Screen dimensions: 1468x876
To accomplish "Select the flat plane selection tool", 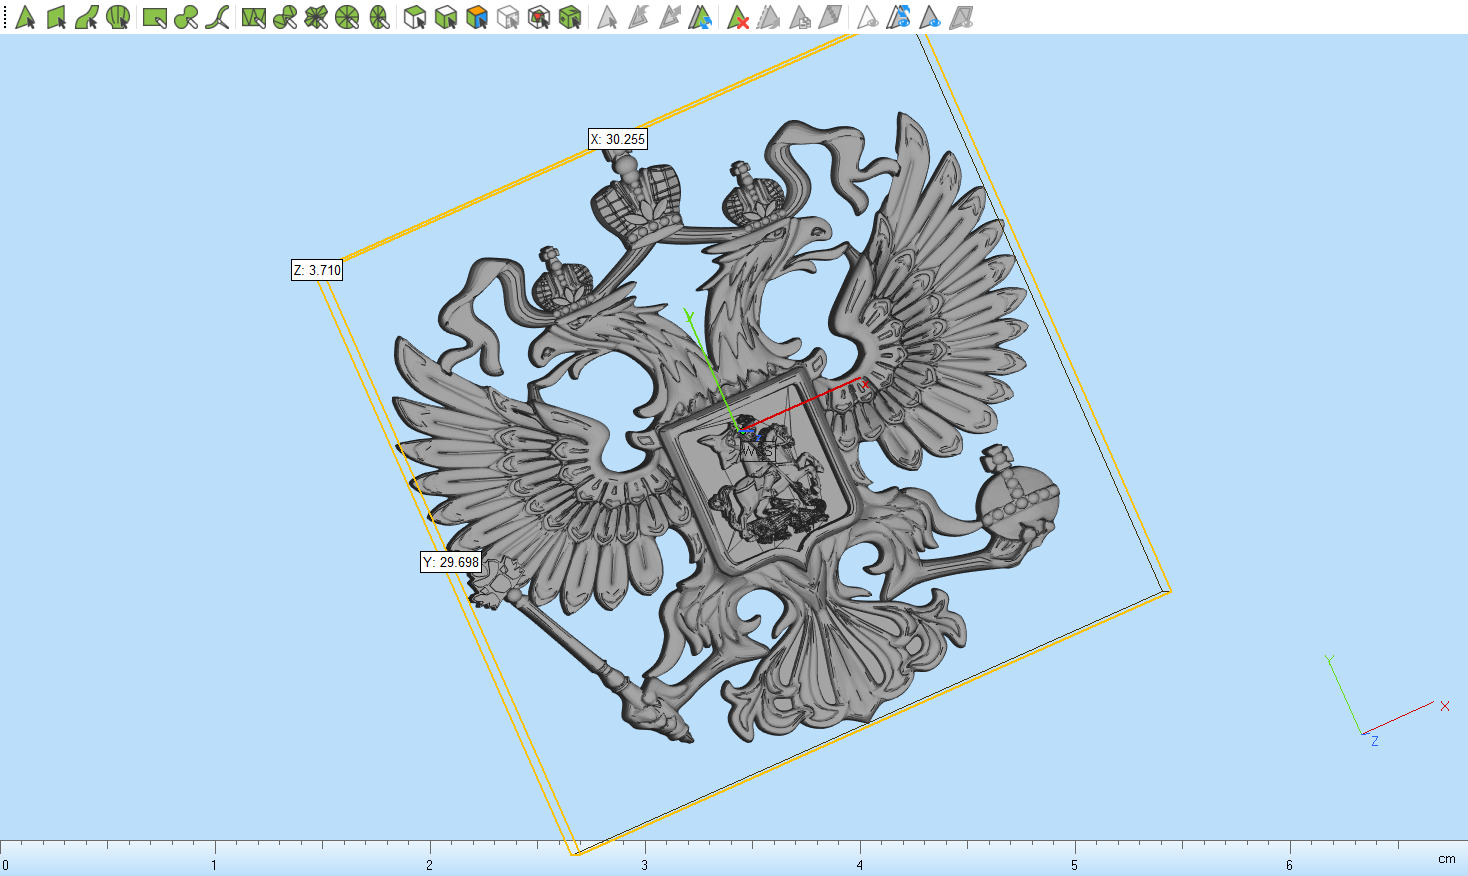I will pos(56,17).
